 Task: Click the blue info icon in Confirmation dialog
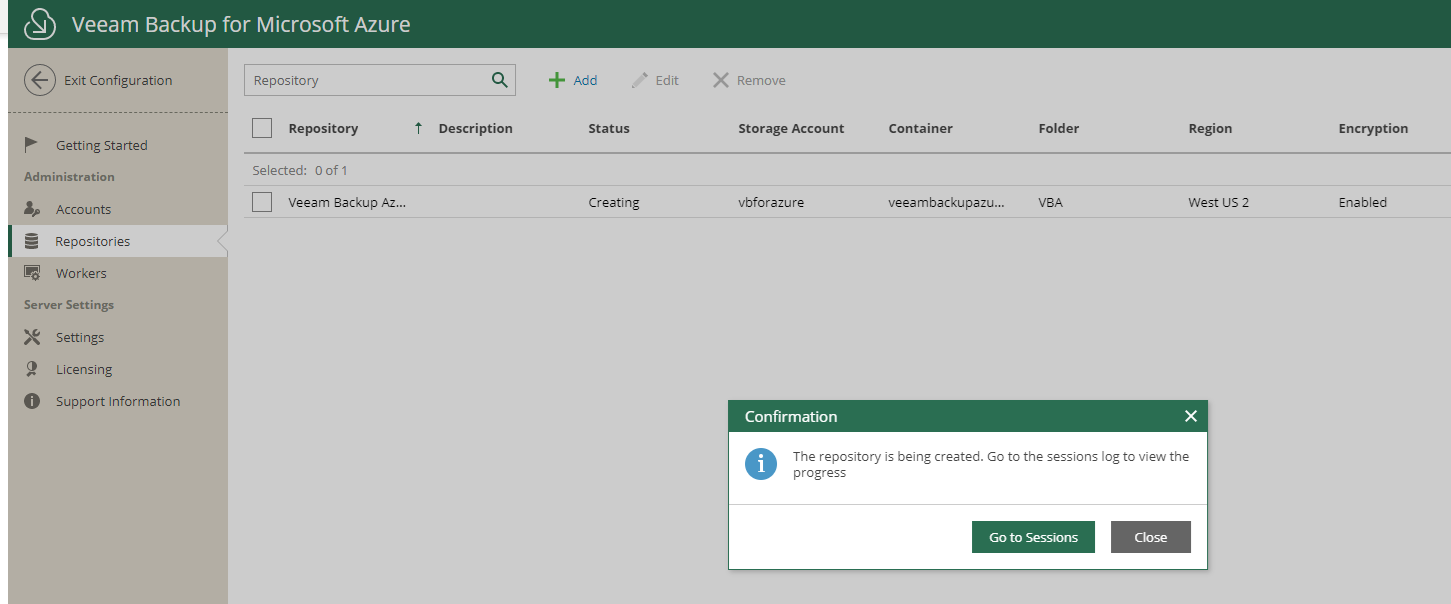(x=761, y=464)
